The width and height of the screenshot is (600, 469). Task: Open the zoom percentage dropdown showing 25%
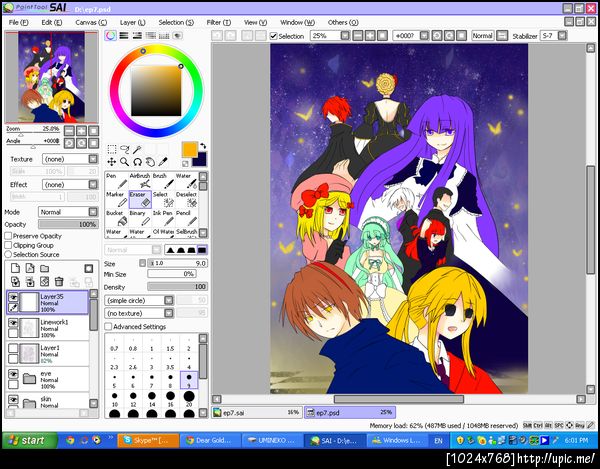pyautogui.click(x=346, y=36)
